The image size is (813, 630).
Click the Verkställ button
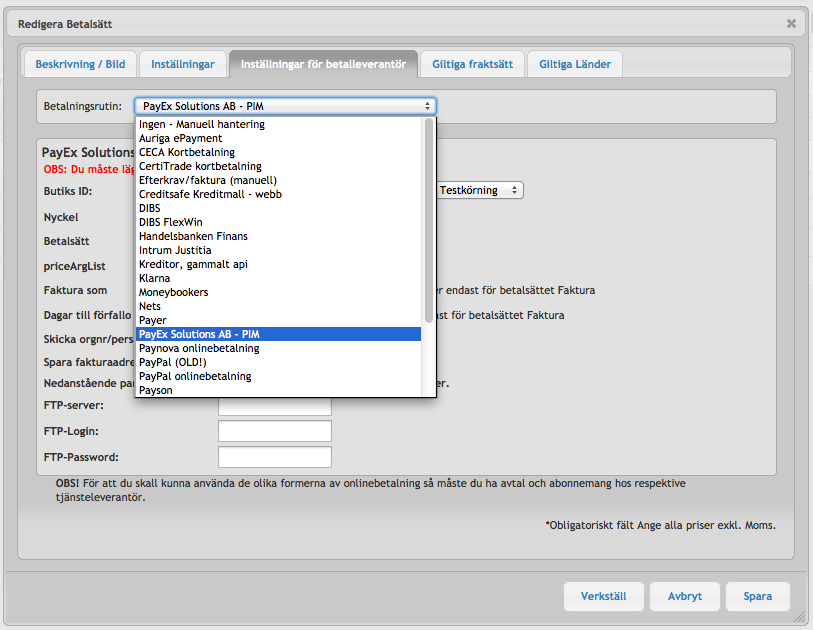pyautogui.click(x=604, y=596)
